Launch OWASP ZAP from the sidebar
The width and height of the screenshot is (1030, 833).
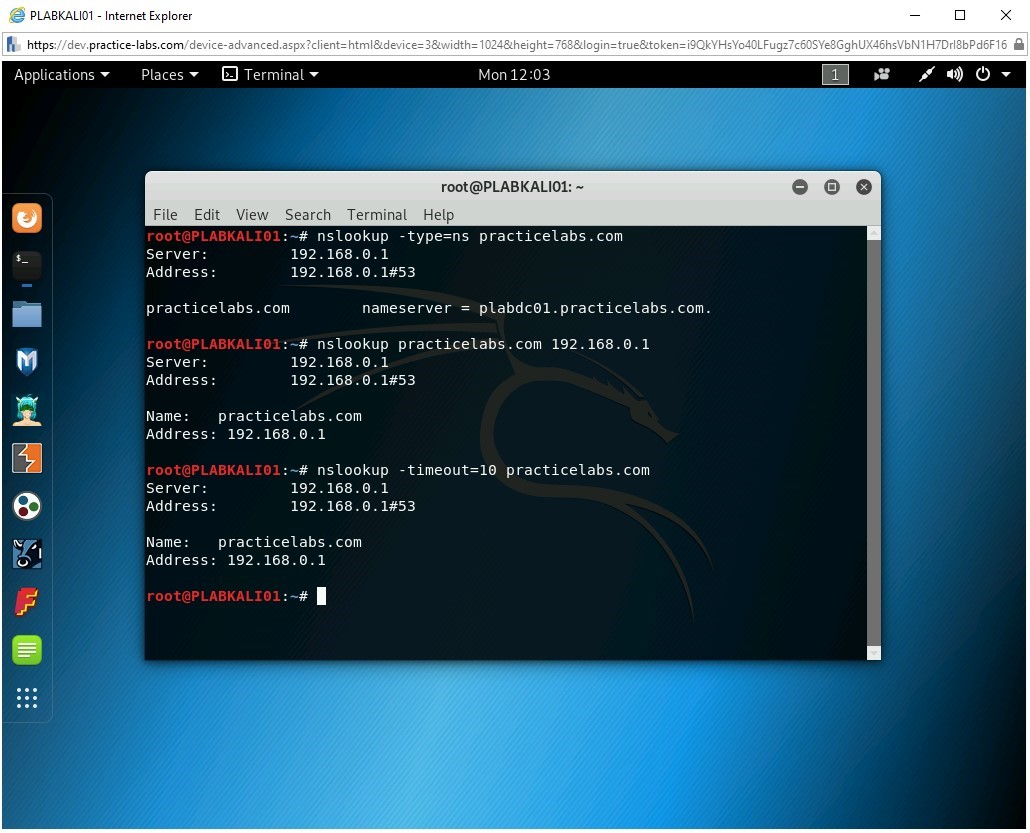pyautogui.click(x=27, y=505)
